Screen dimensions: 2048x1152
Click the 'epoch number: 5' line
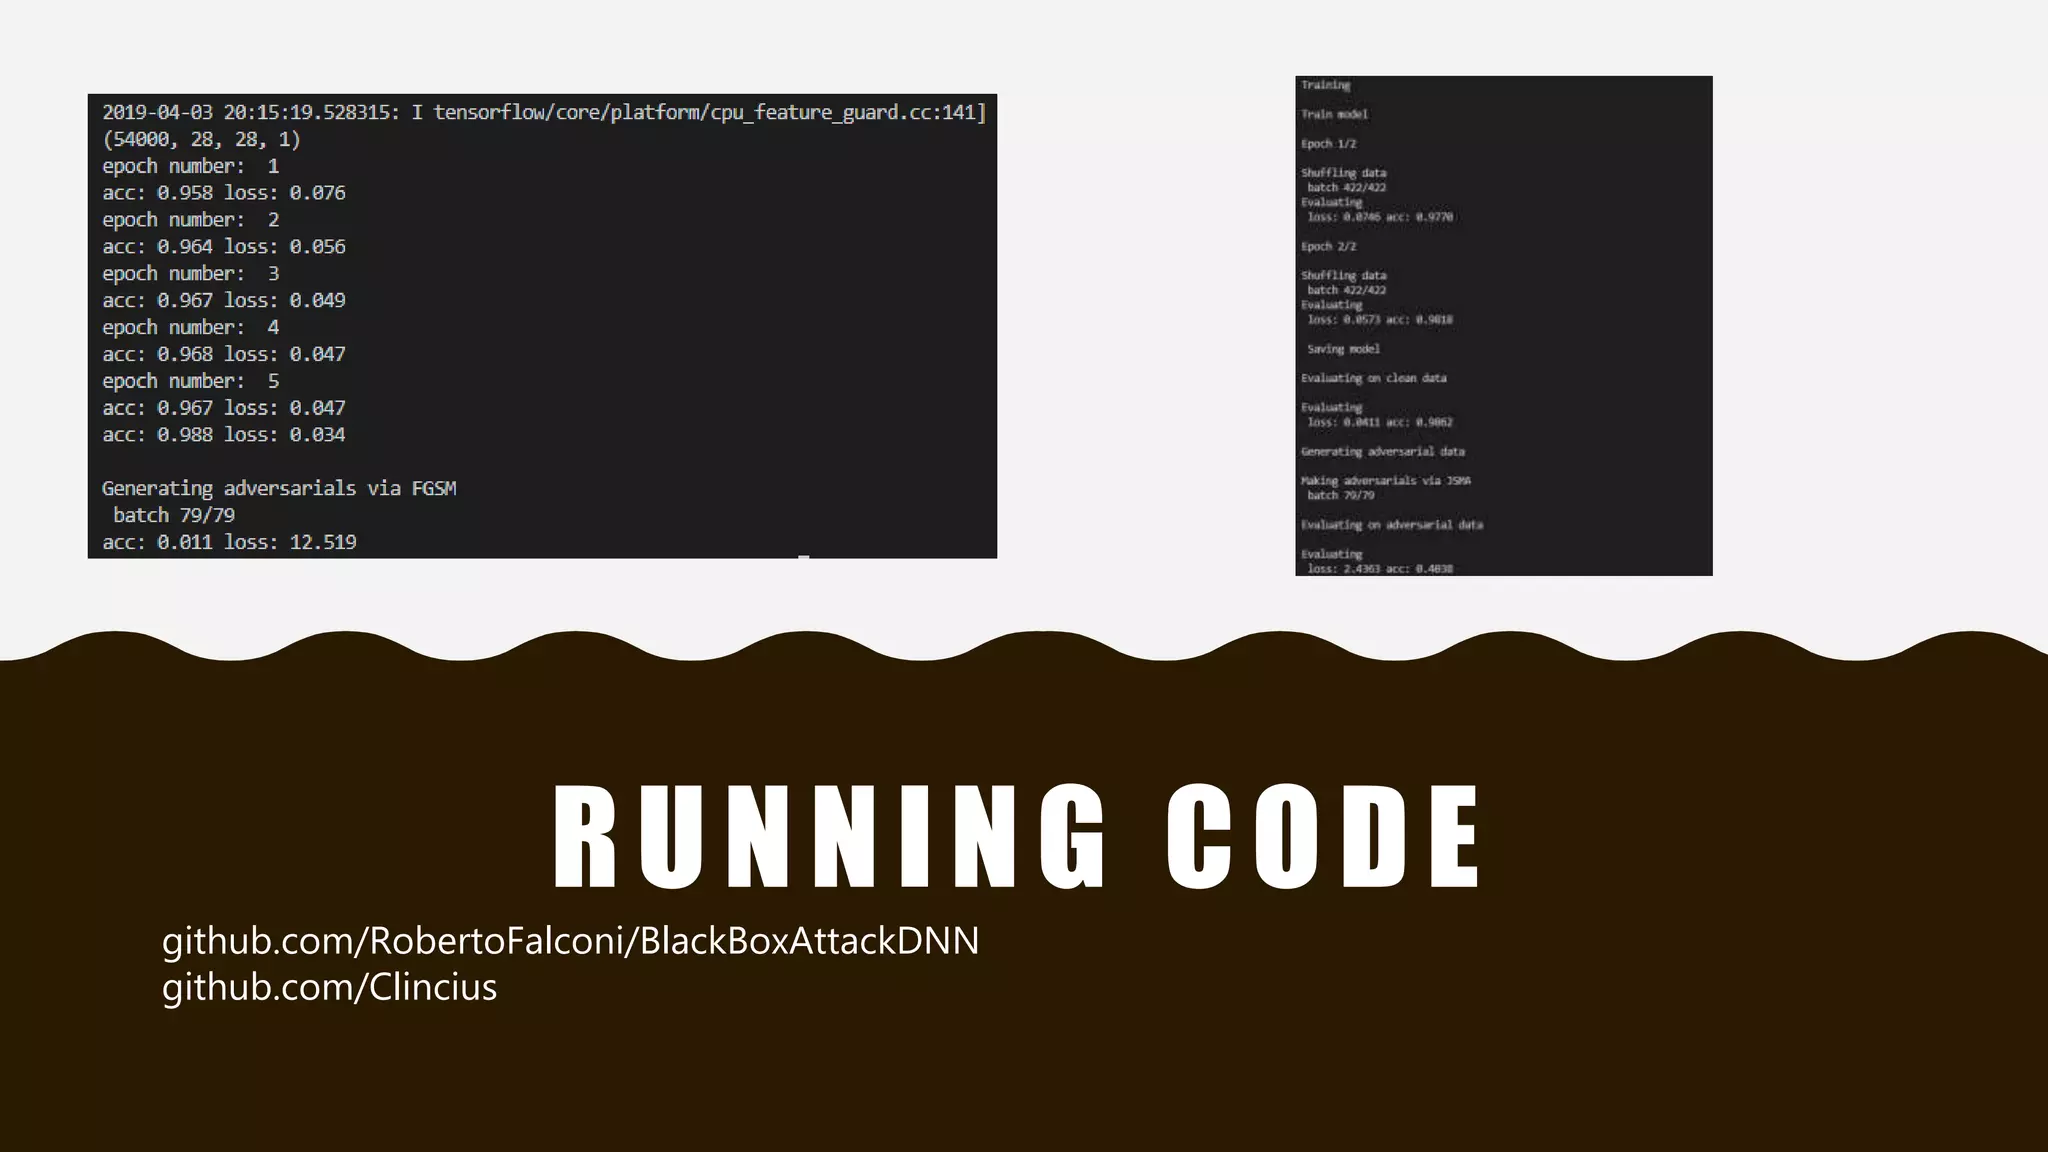coord(191,382)
